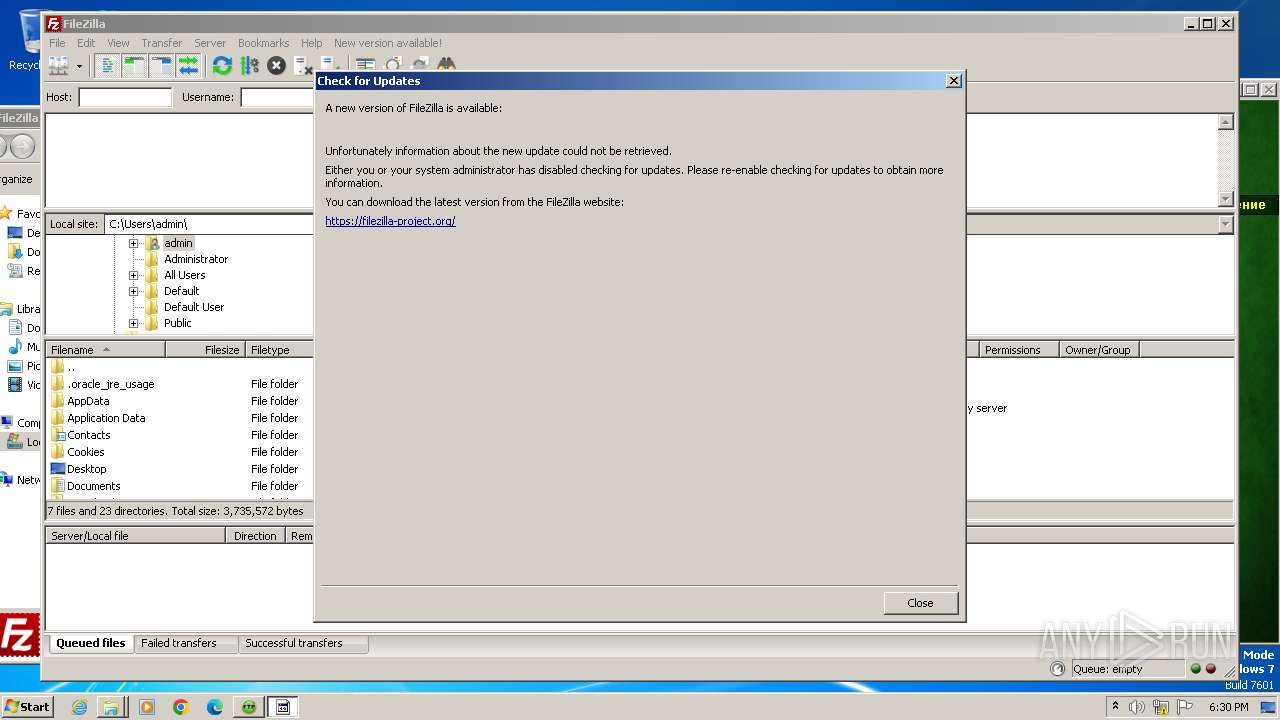Image resolution: width=1280 pixels, height=720 pixels.
Task: Select the Default User folder in tree
Action: 194,307
